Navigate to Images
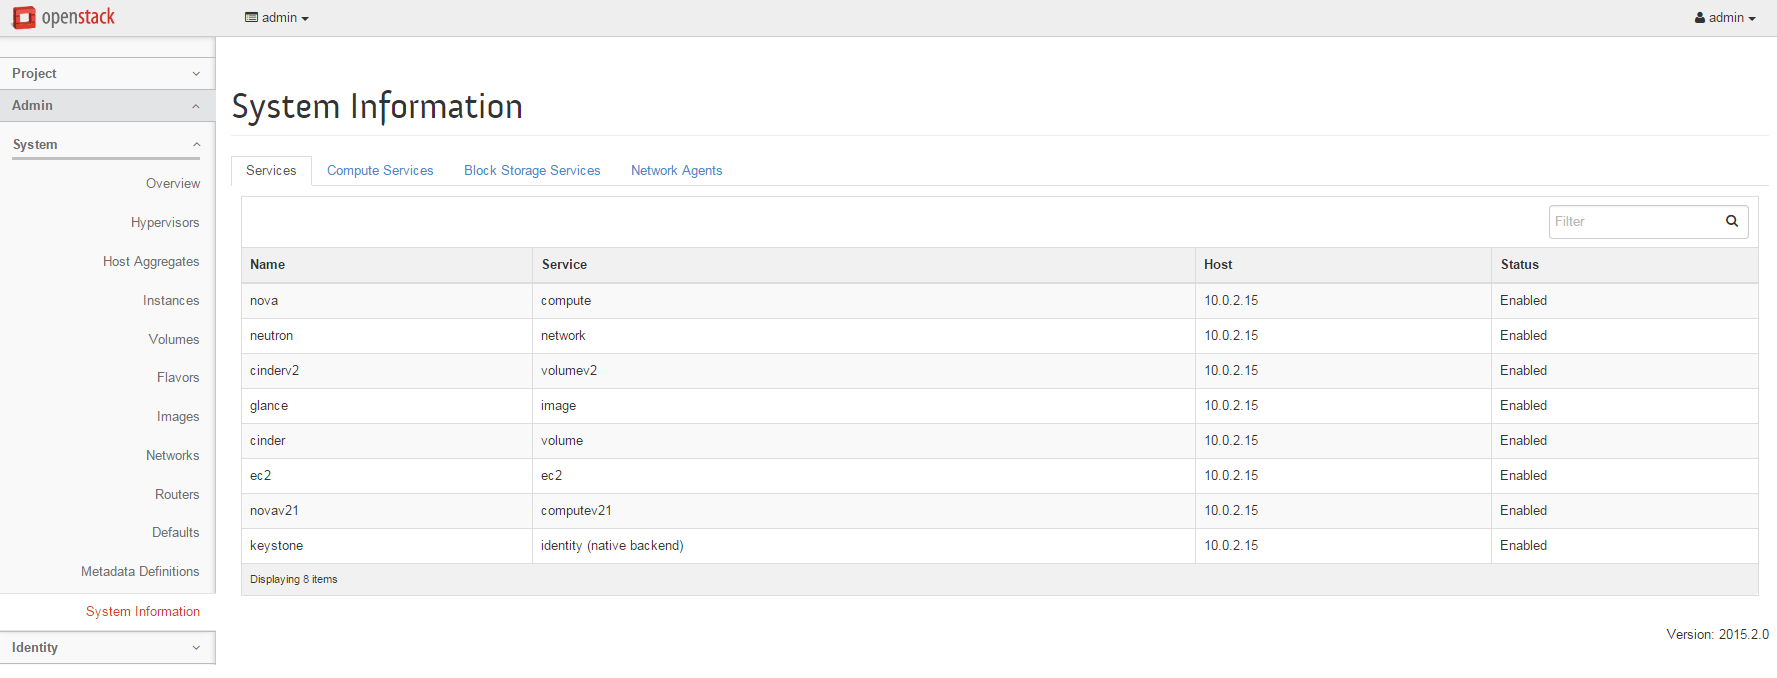This screenshot has height=678, width=1777. (x=178, y=416)
